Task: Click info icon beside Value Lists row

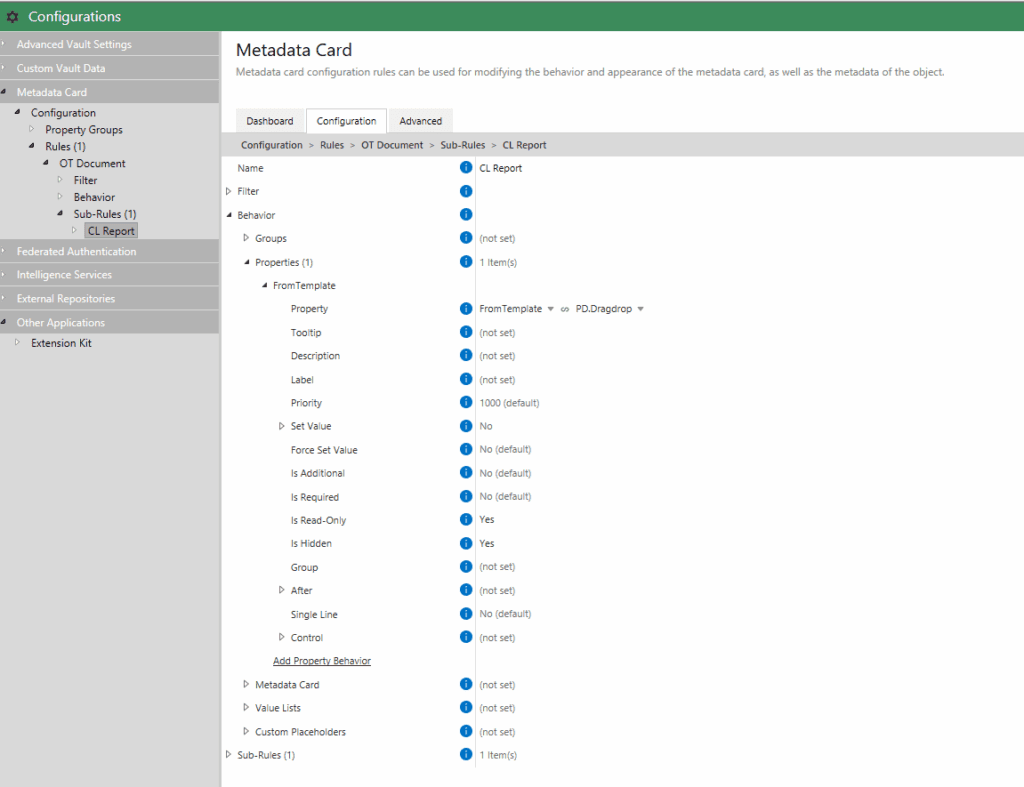Action: (466, 708)
